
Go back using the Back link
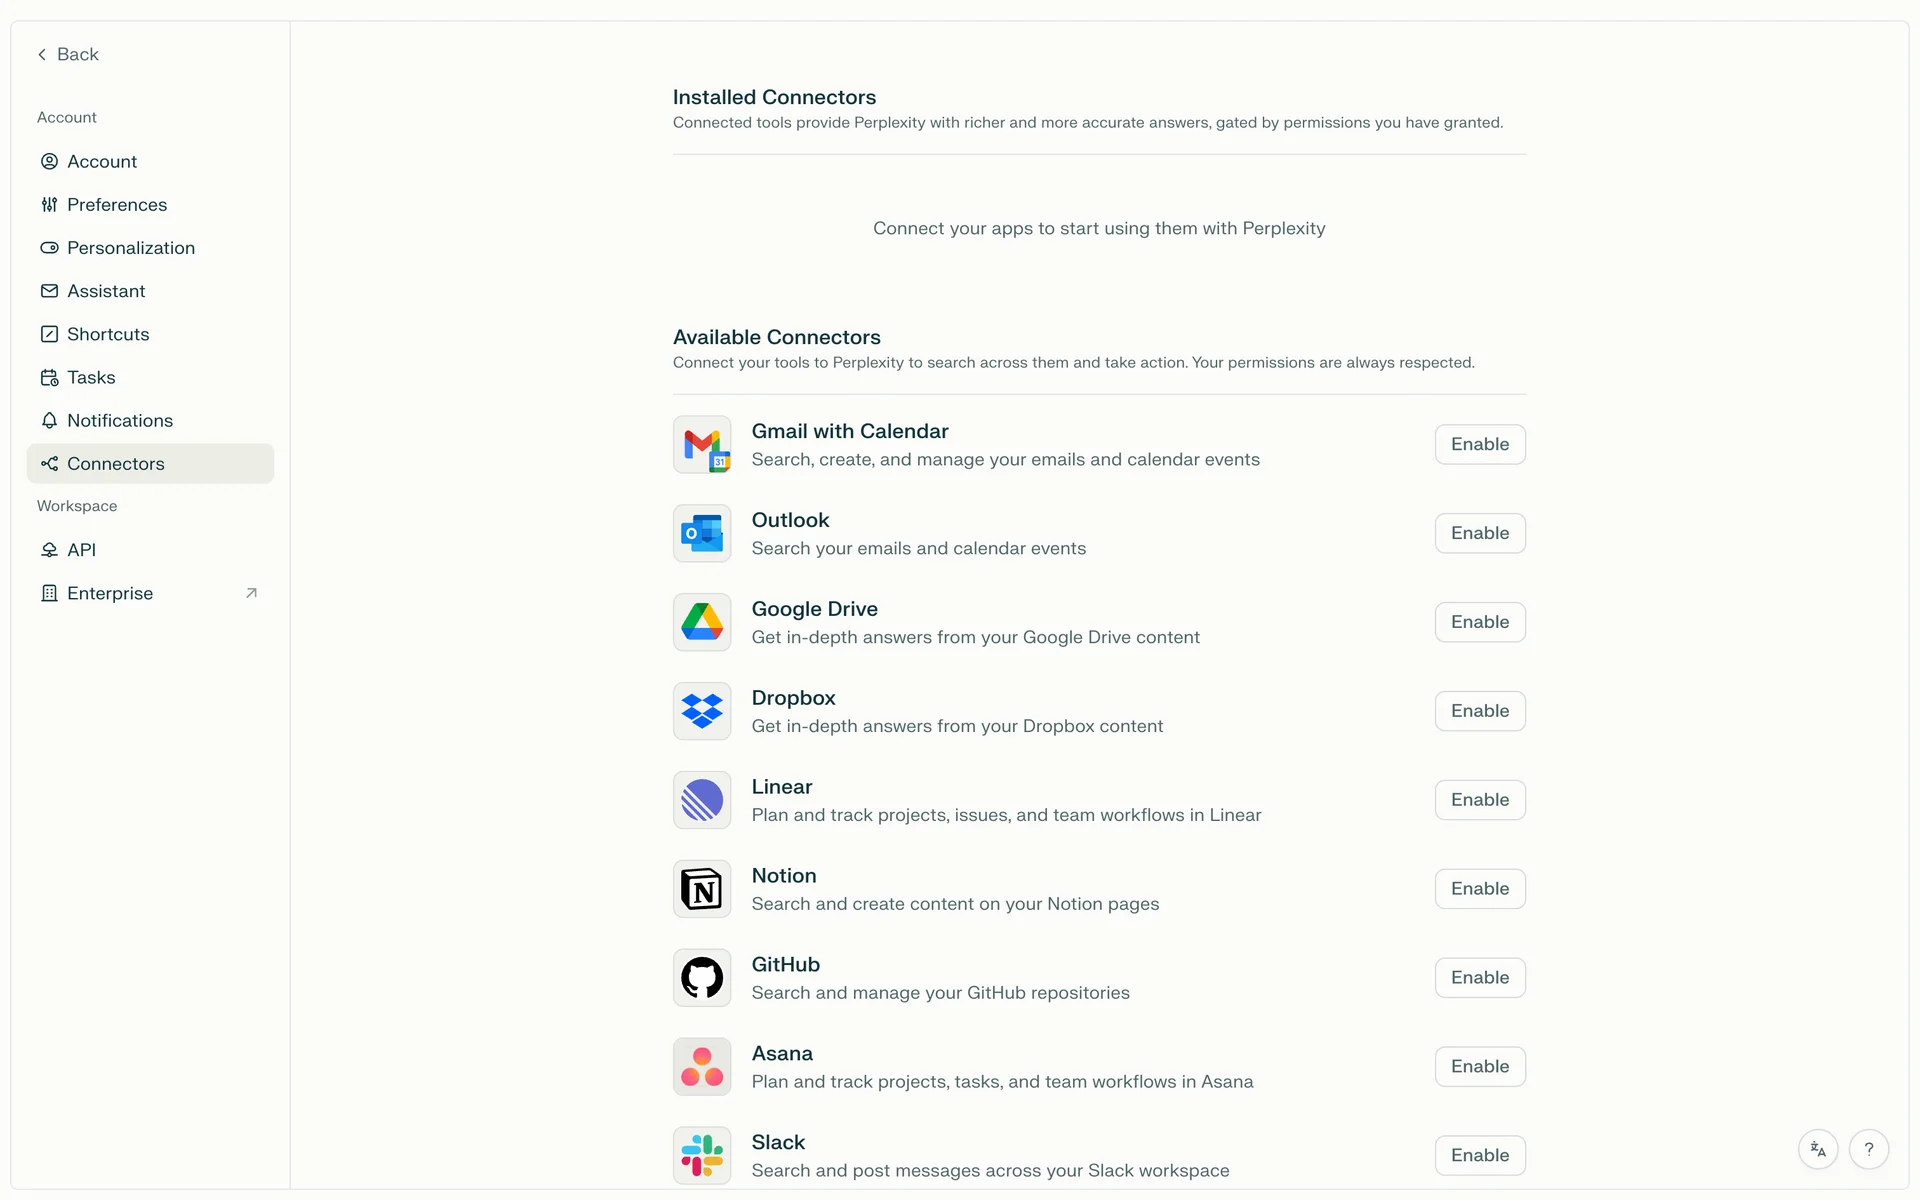pyautogui.click(x=68, y=55)
